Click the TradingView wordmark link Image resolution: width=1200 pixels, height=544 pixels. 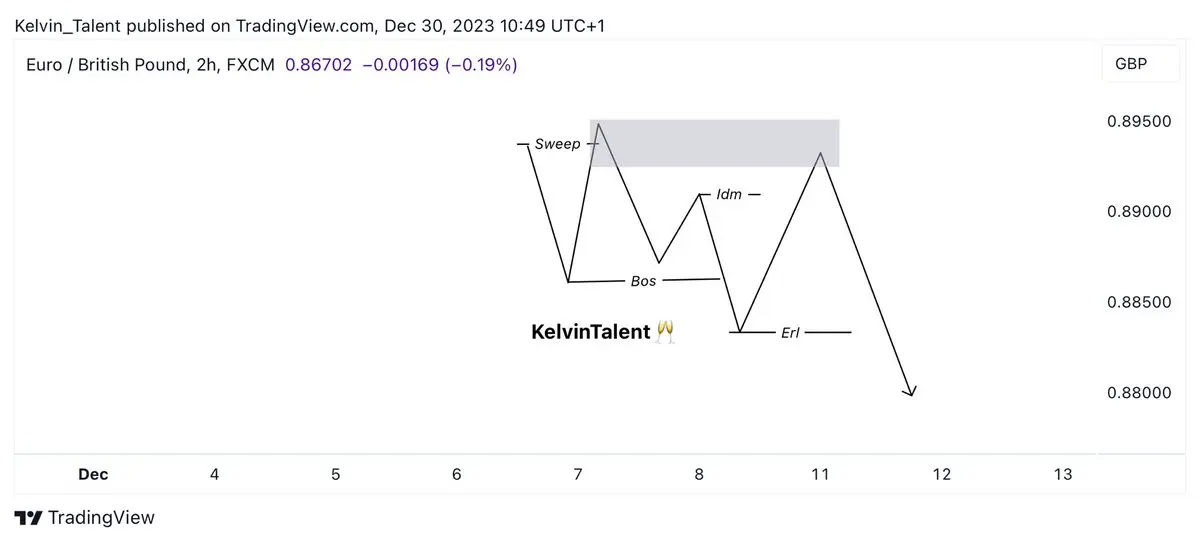tap(101, 518)
